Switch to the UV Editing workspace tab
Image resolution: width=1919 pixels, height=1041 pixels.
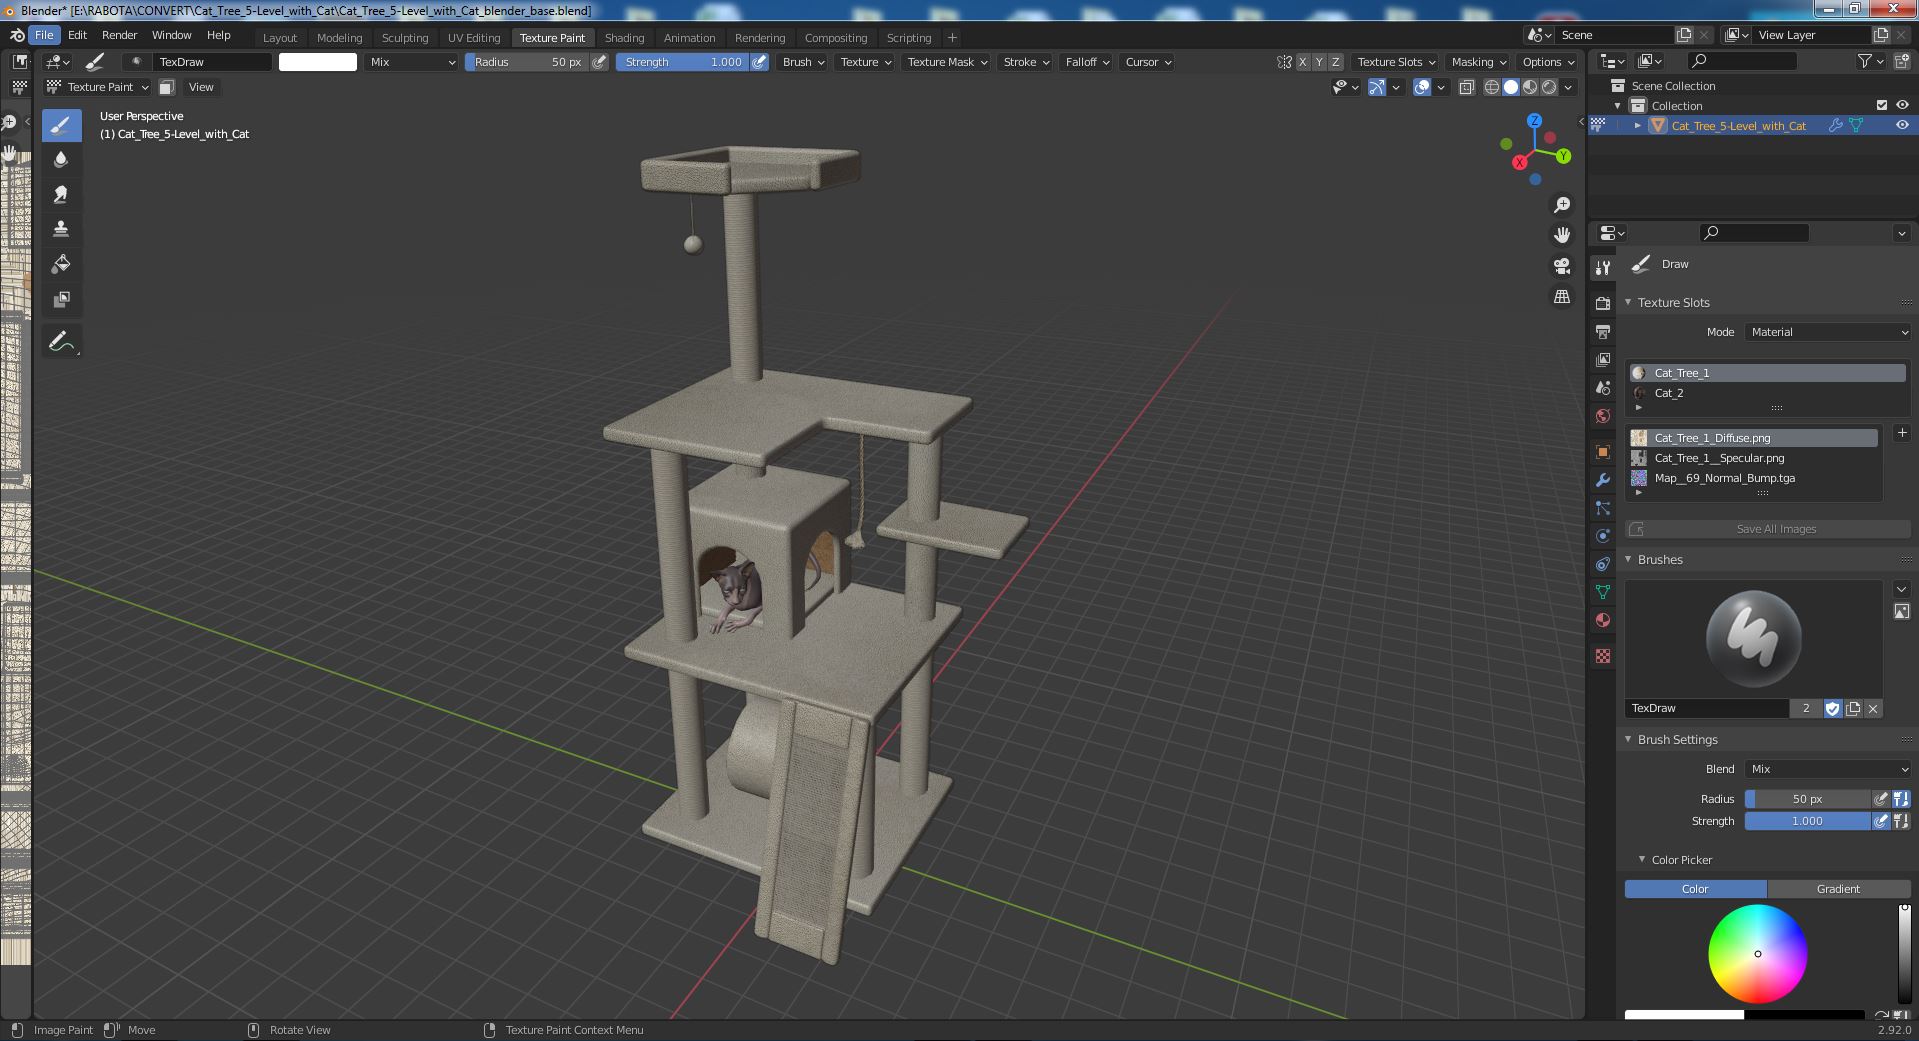474,38
